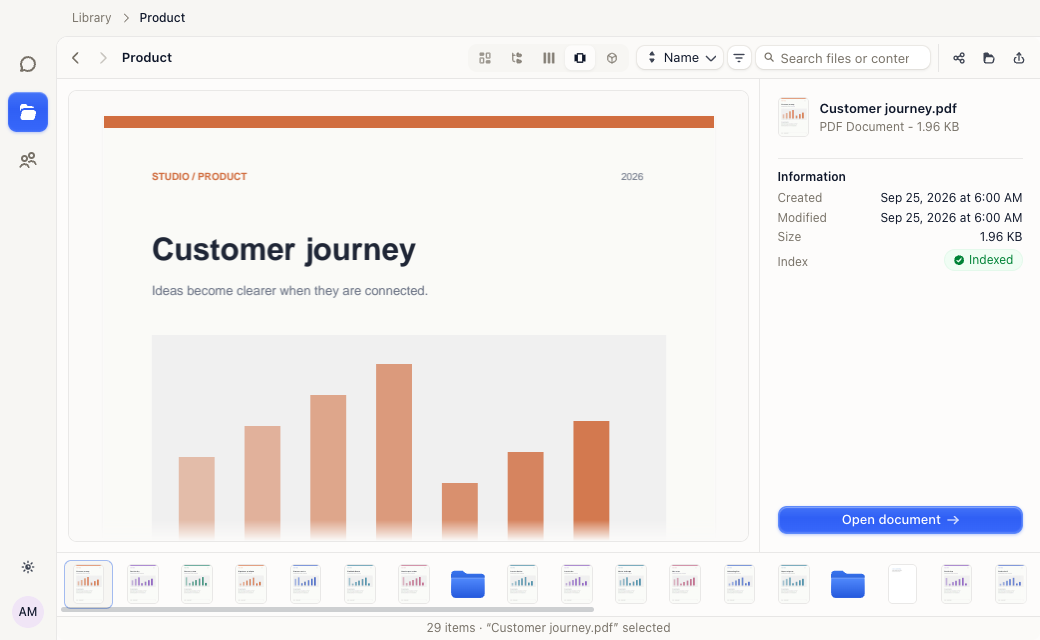Switch to tree view
Screen dimensions: 1040x640
[517, 58]
